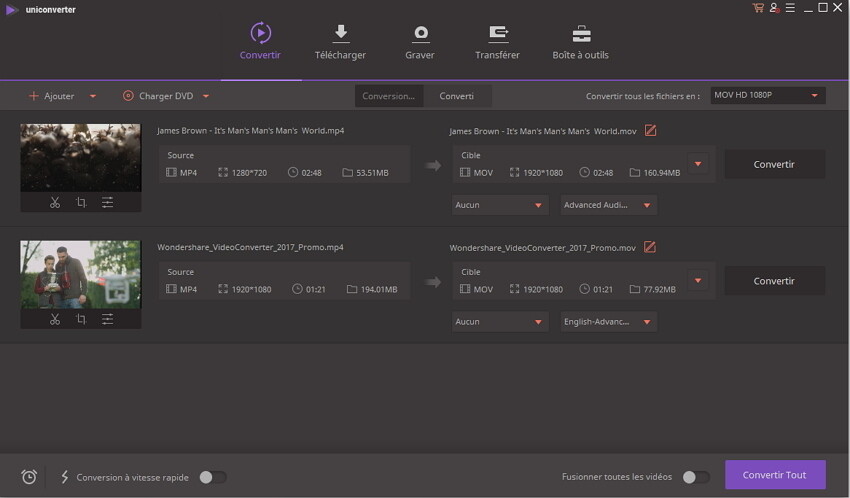
Task: Expand the Charger DVD dropdown arrow
Action: tap(206, 96)
